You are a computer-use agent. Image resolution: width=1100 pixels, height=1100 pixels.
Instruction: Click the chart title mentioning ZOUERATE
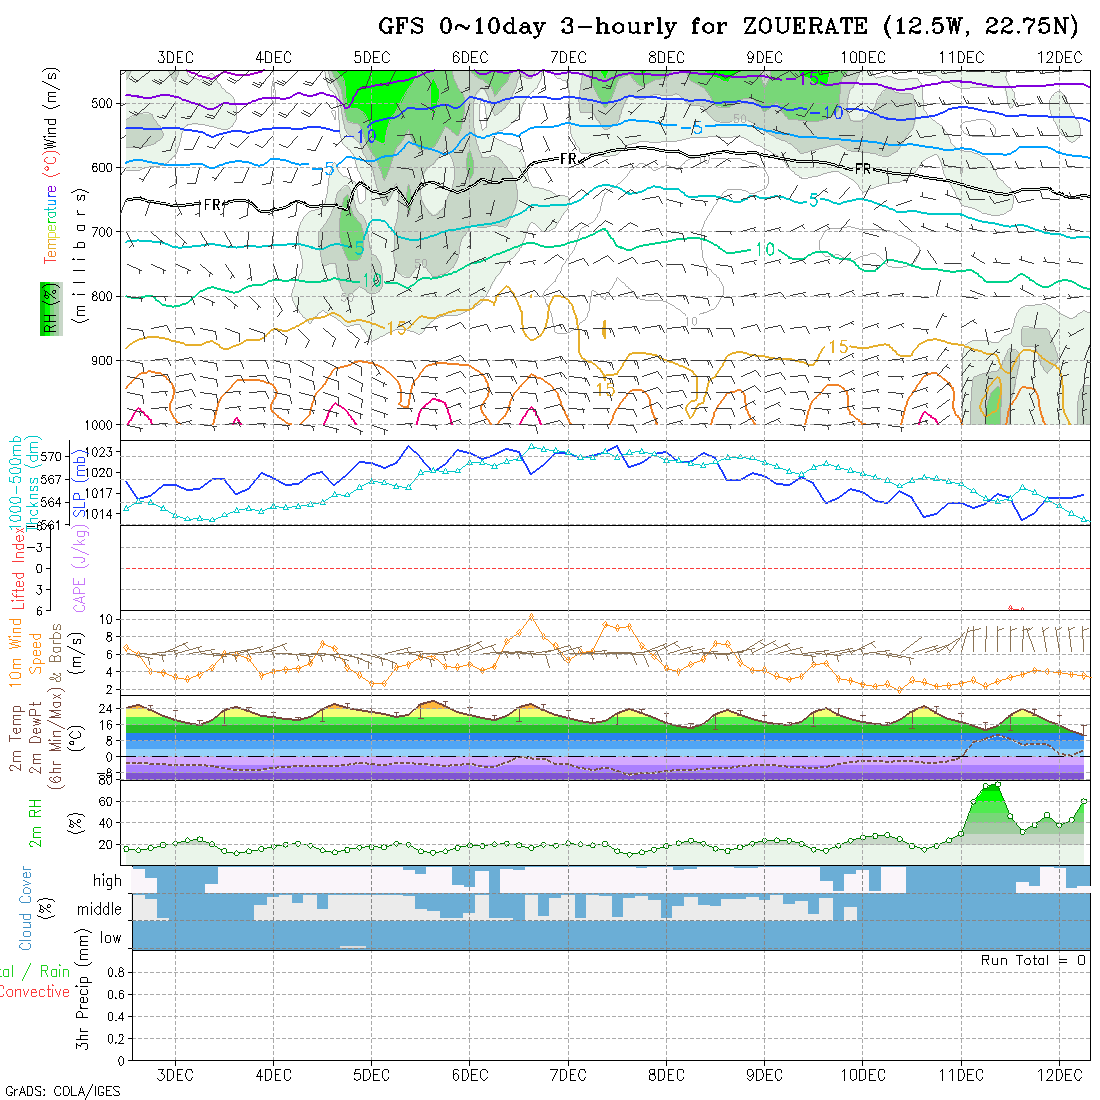point(727,27)
